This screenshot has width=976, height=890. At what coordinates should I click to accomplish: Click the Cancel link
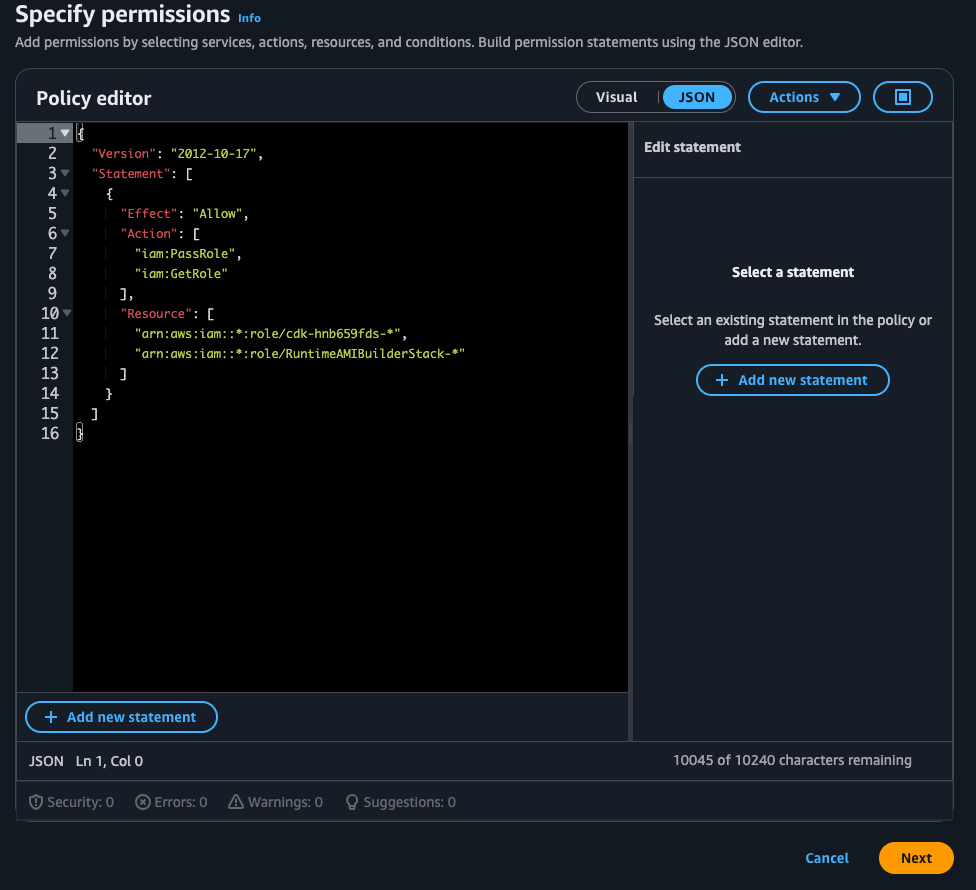click(x=827, y=858)
